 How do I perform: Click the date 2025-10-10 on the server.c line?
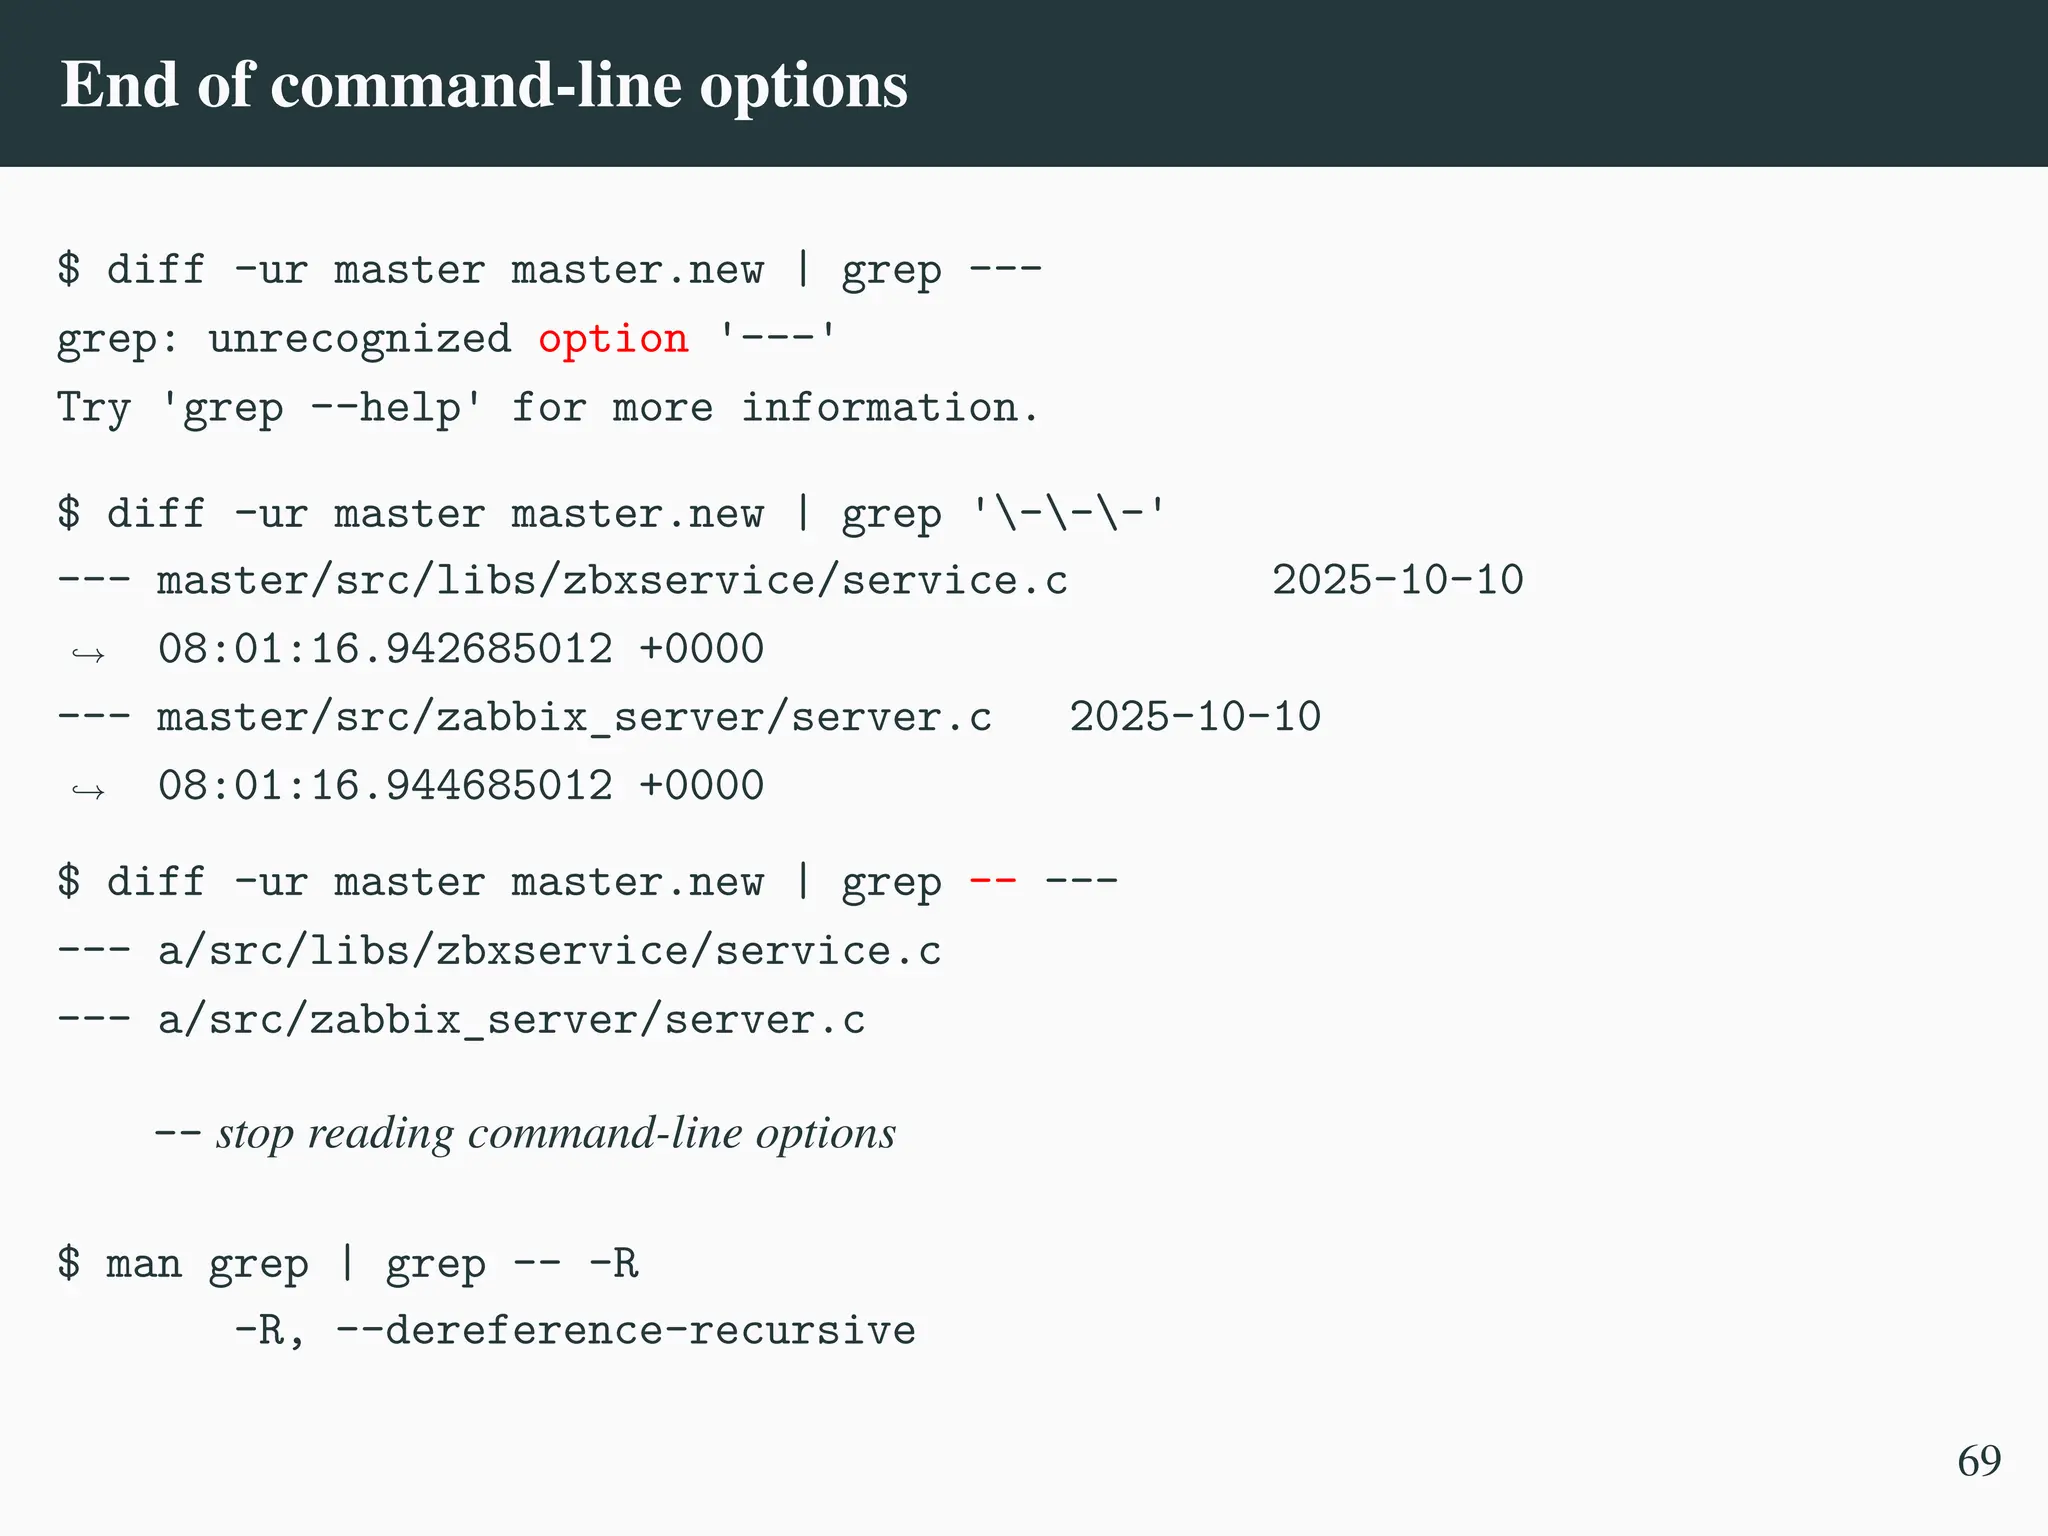(1195, 718)
